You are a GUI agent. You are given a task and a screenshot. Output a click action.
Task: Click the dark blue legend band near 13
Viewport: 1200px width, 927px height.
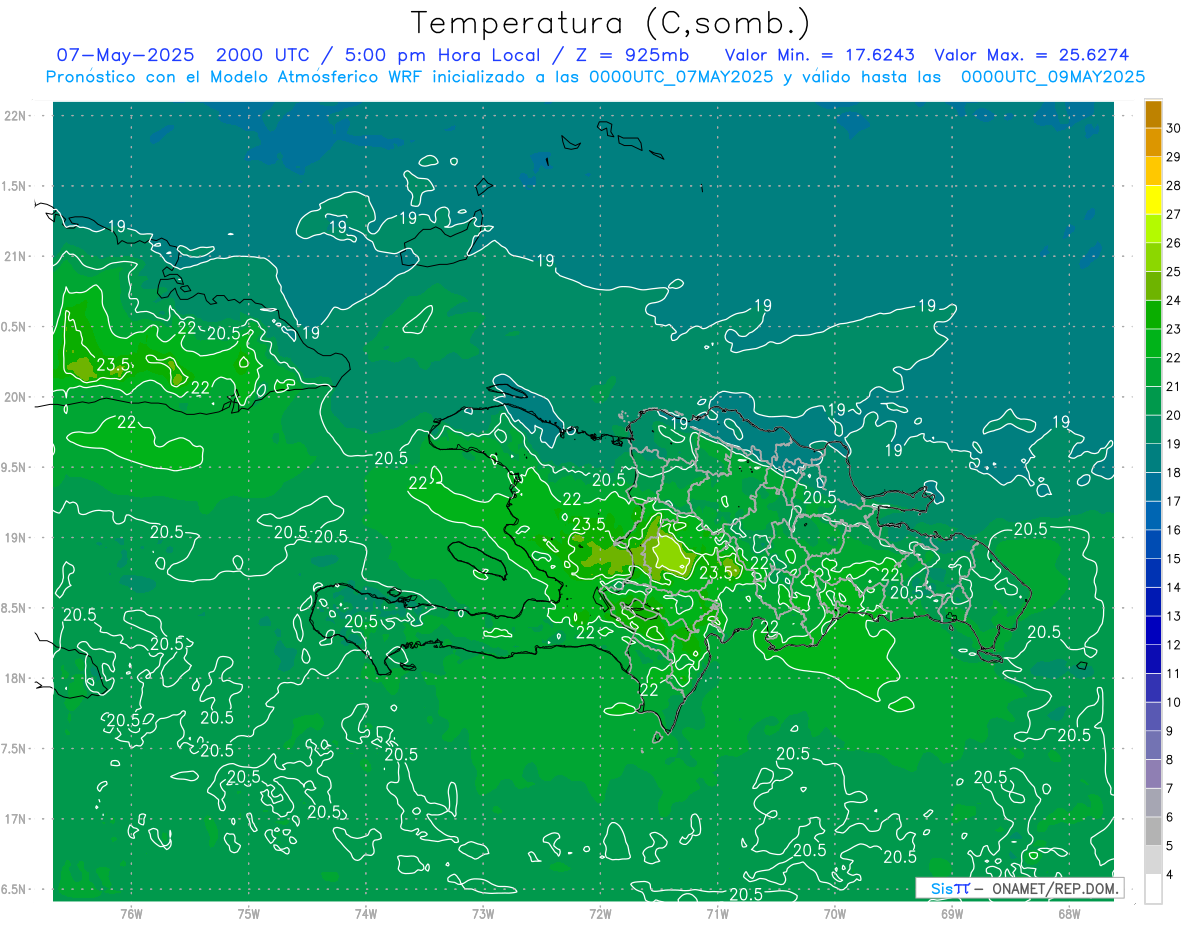pos(1153,602)
